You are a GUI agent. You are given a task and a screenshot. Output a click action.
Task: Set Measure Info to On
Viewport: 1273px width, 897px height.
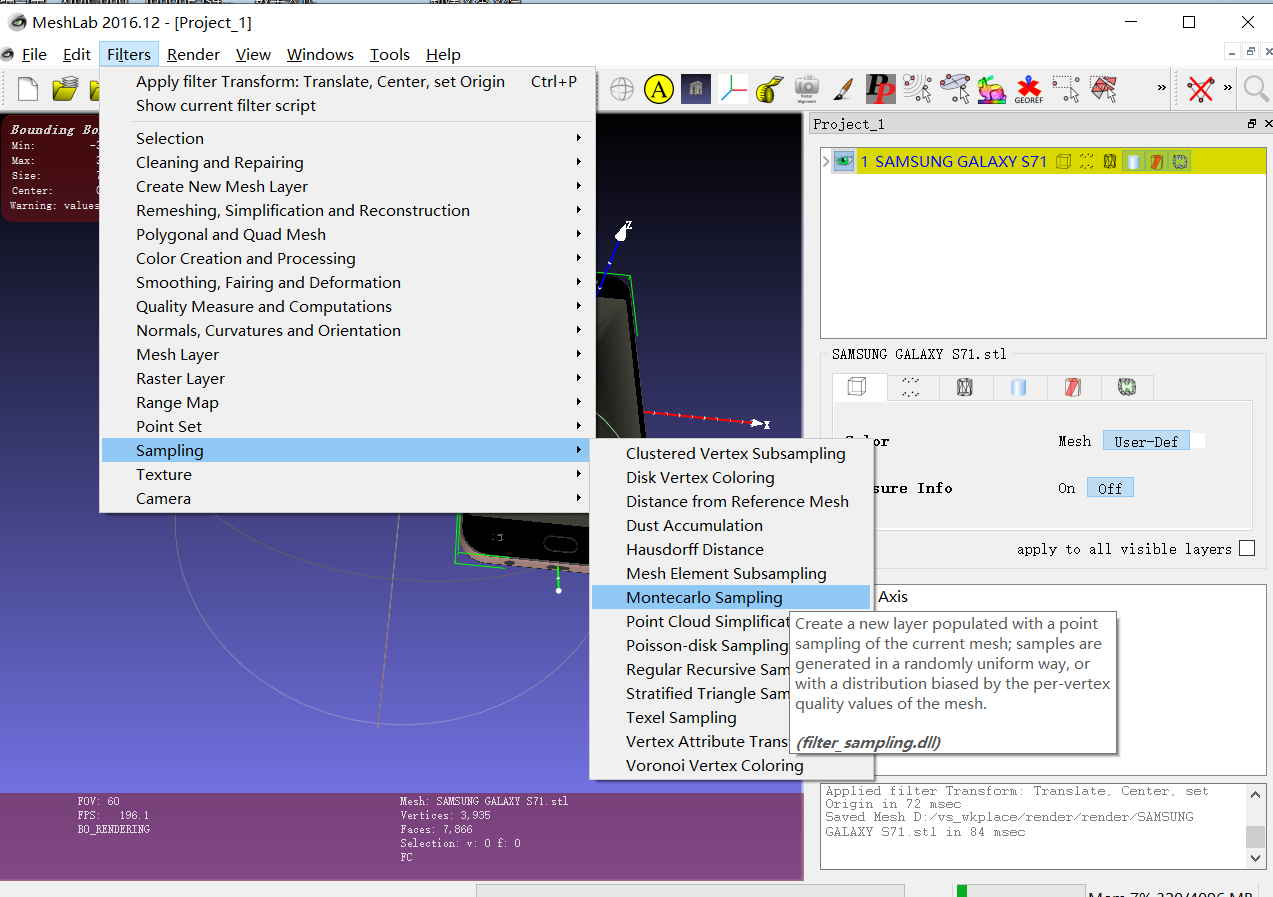1067,488
